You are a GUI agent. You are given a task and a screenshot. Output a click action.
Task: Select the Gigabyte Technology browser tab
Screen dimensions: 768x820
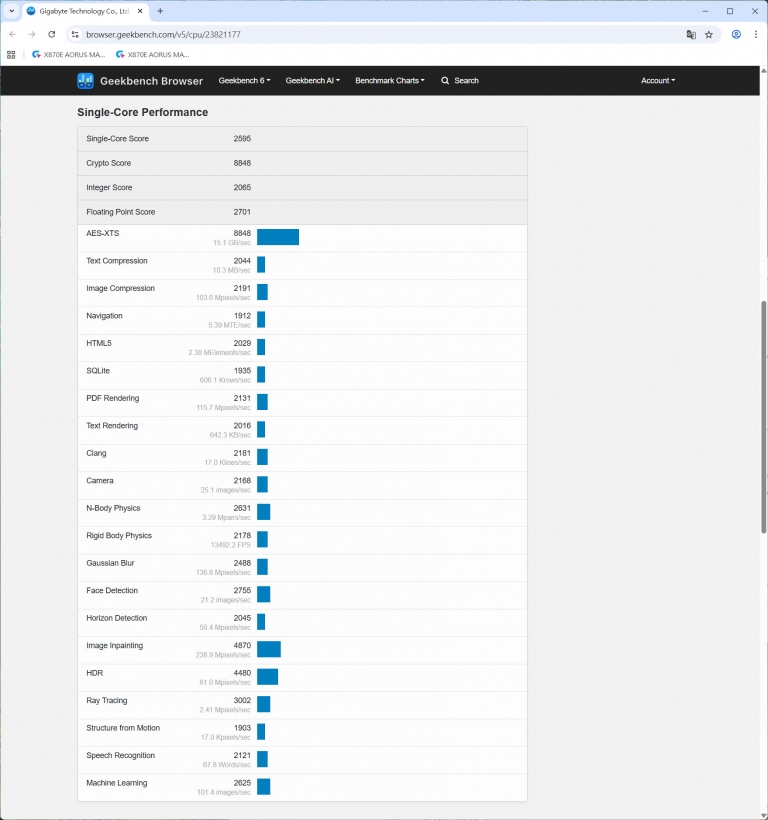pyautogui.click(x=85, y=11)
